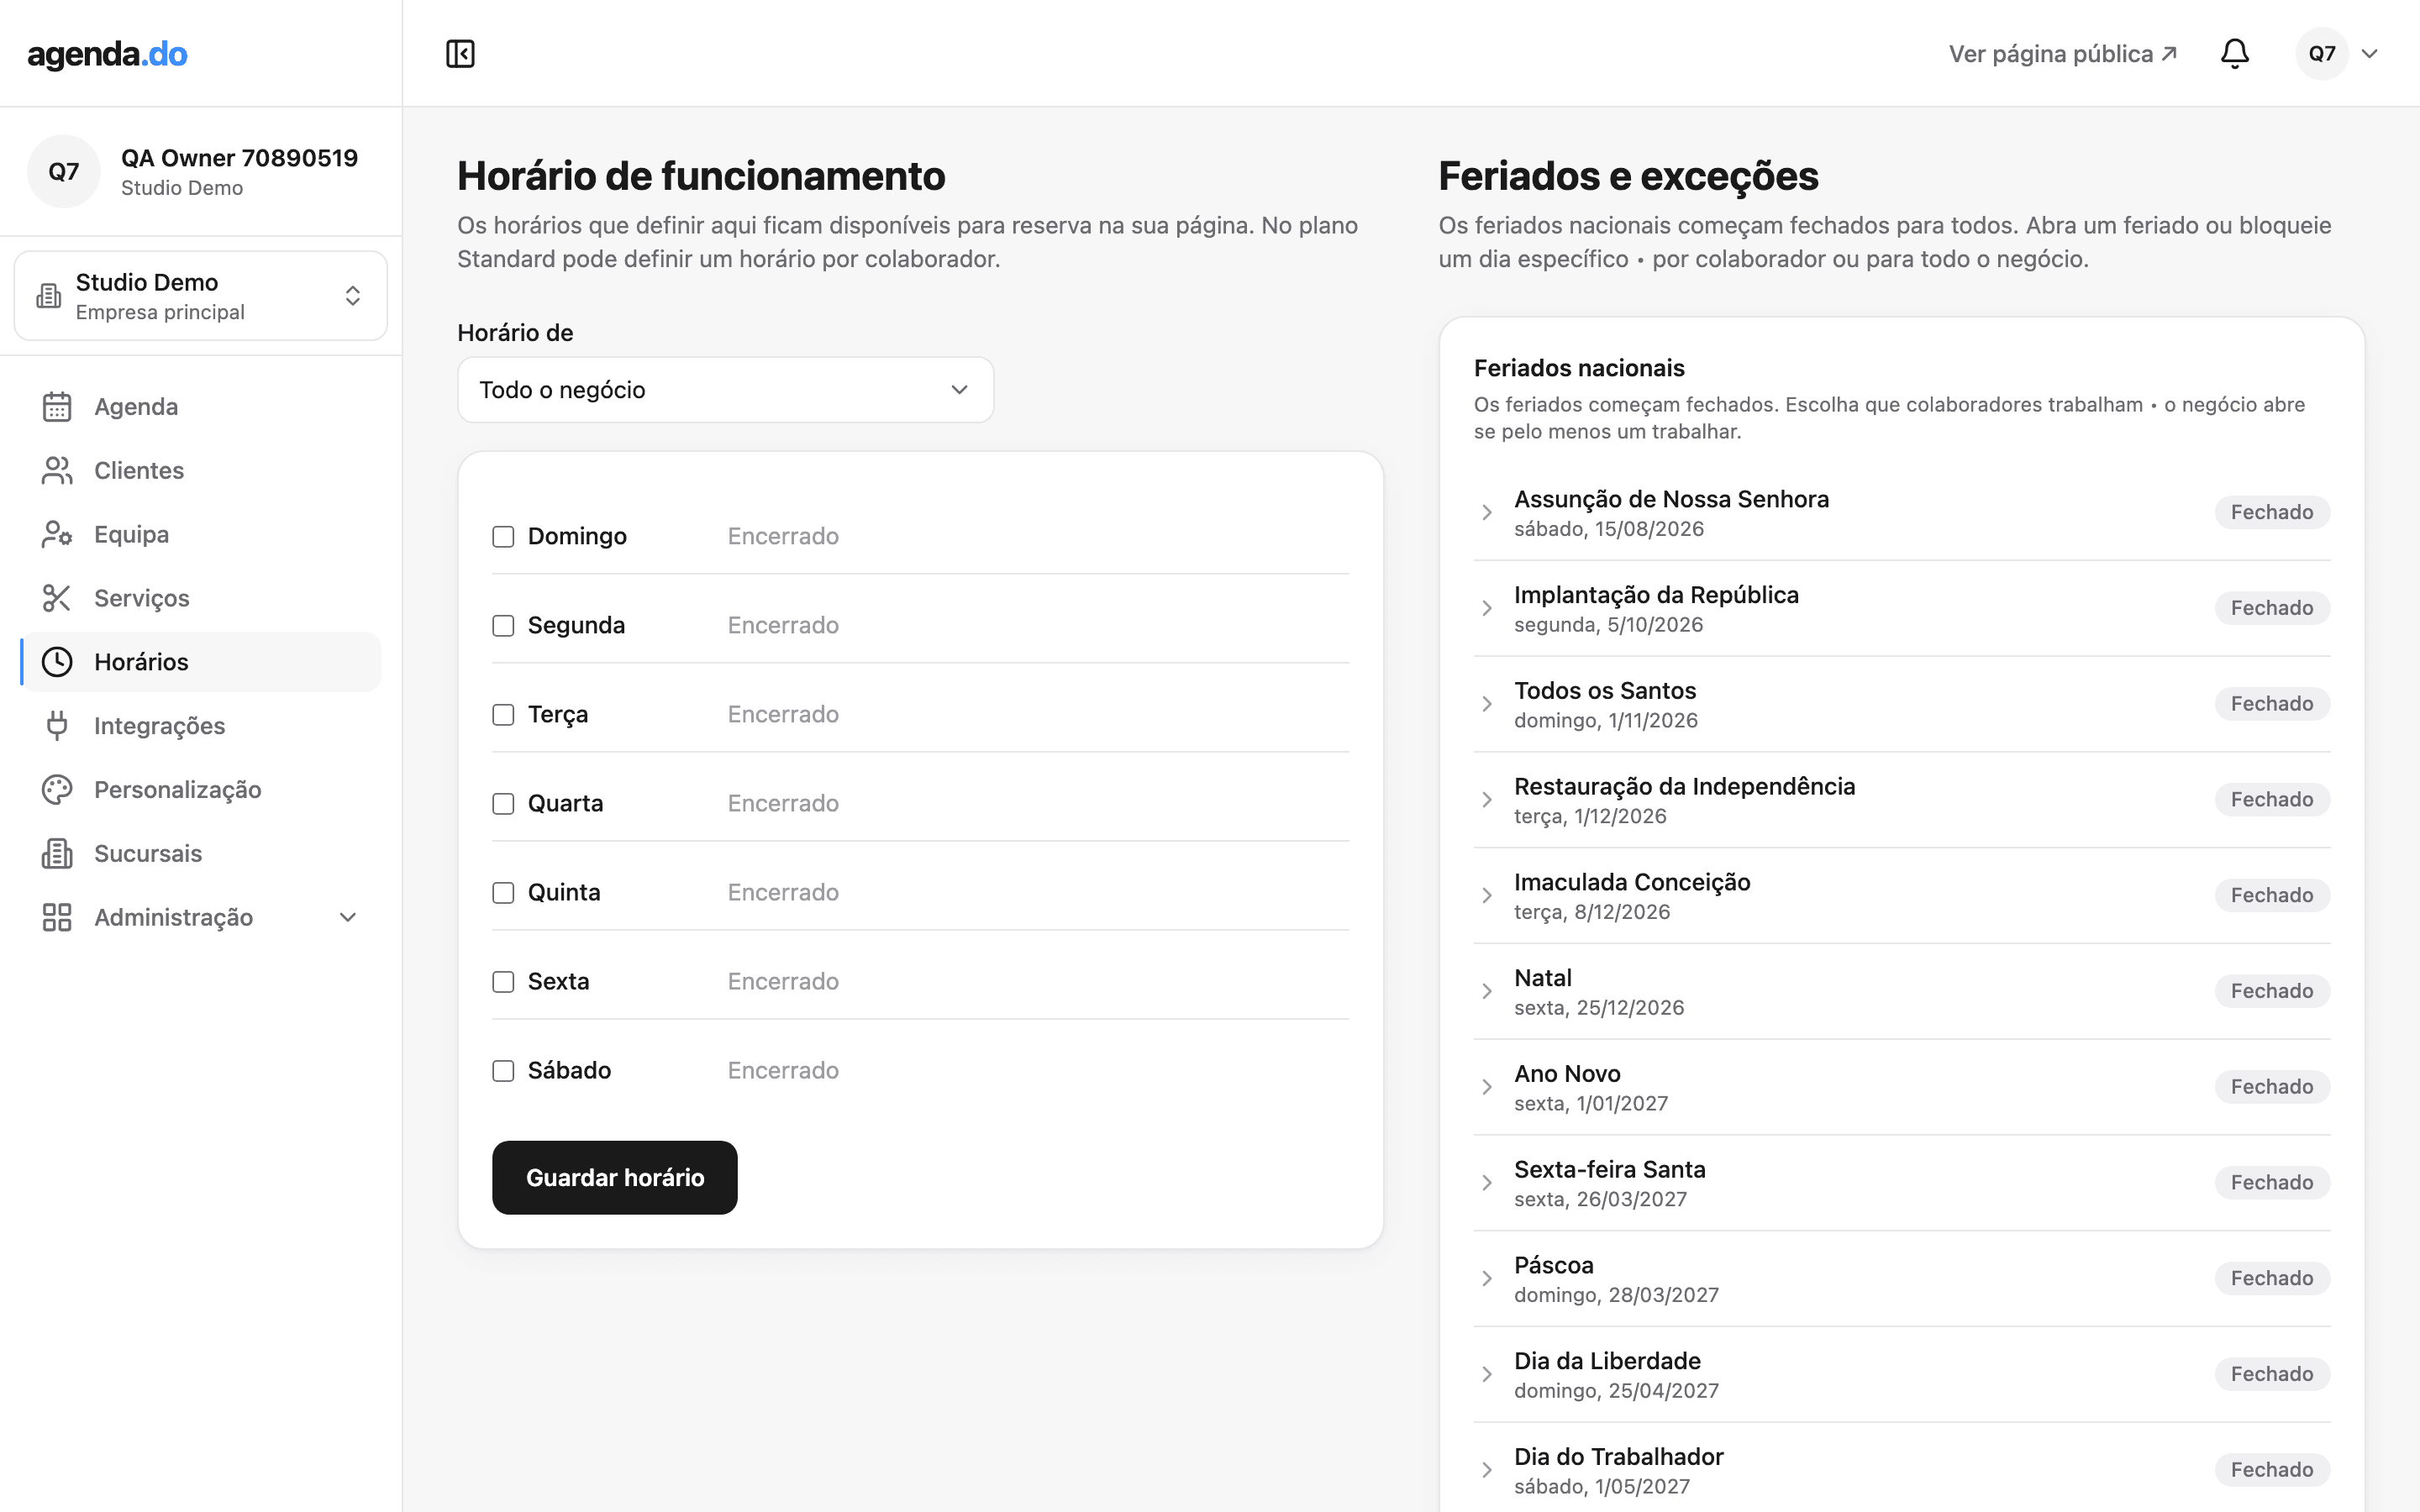This screenshot has width=2420, height=1512.
Task: Expand Restauração da Independência holiday
Action: pos(1486,800)
